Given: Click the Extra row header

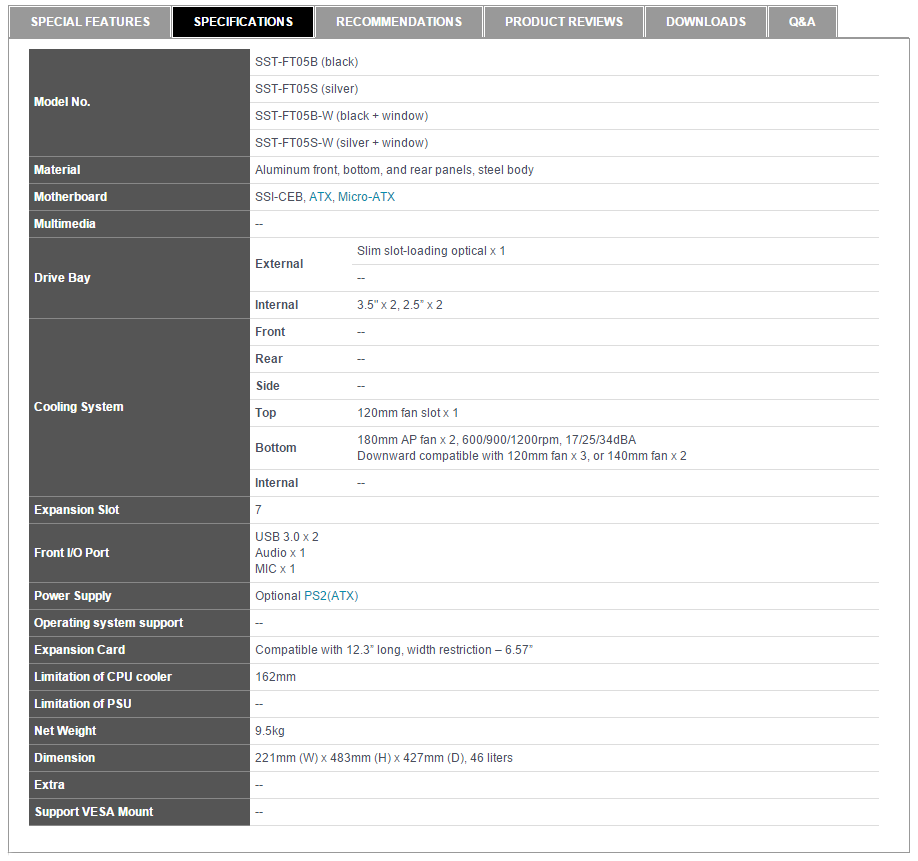Looking at the screenshot, I should click(139, 785).
